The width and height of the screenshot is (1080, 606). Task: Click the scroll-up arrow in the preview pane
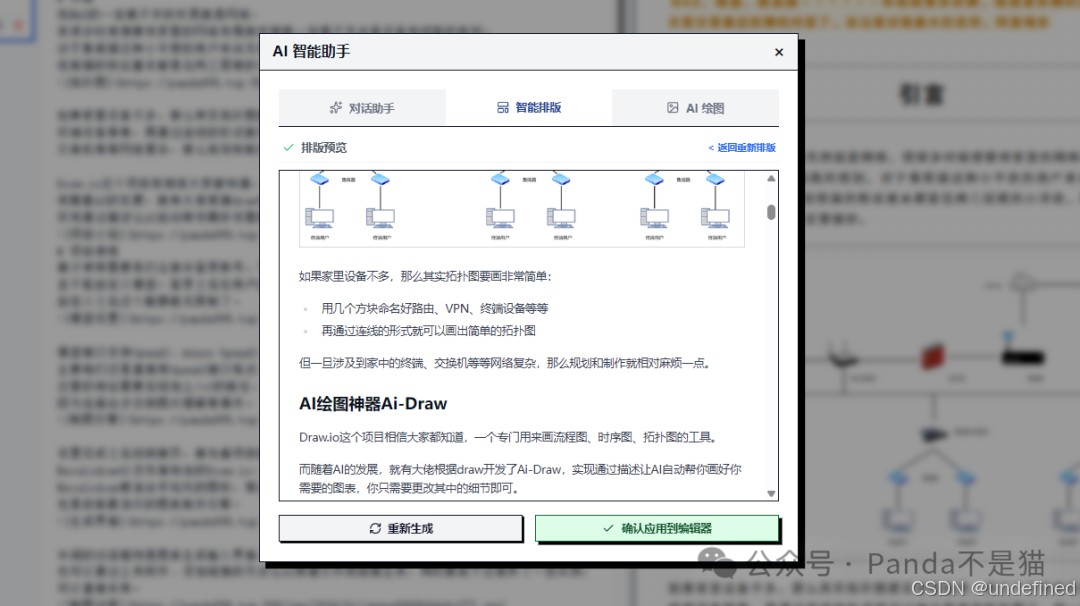point(769,177)
